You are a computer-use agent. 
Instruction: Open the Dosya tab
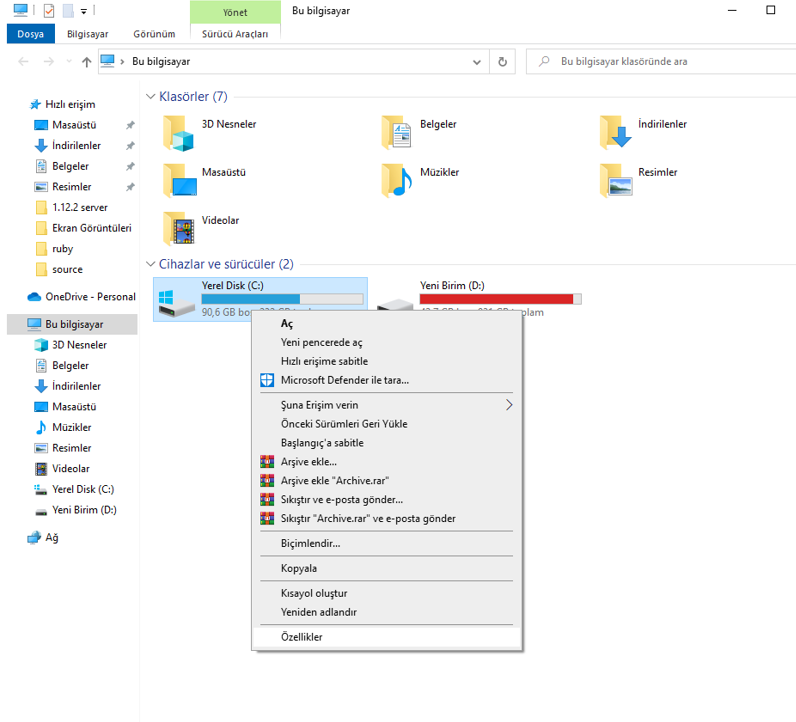(30, 34)
